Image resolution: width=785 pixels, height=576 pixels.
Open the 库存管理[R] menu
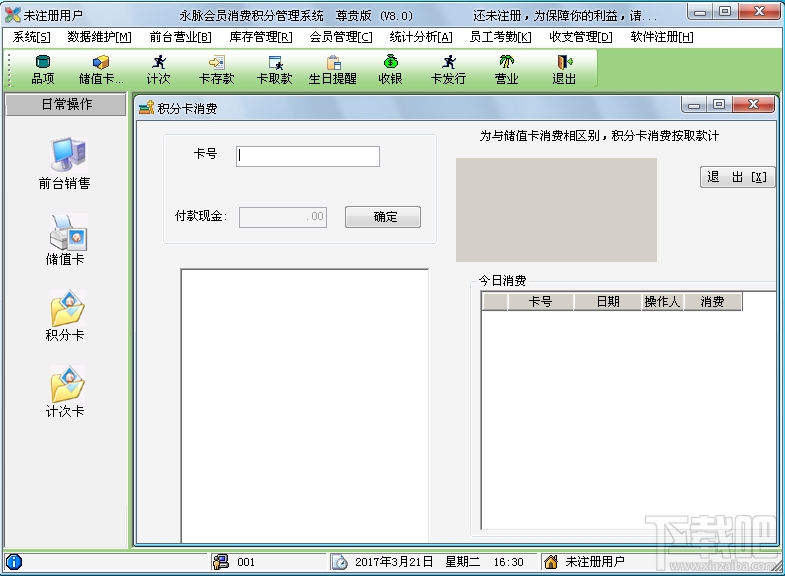click(261, 37)
